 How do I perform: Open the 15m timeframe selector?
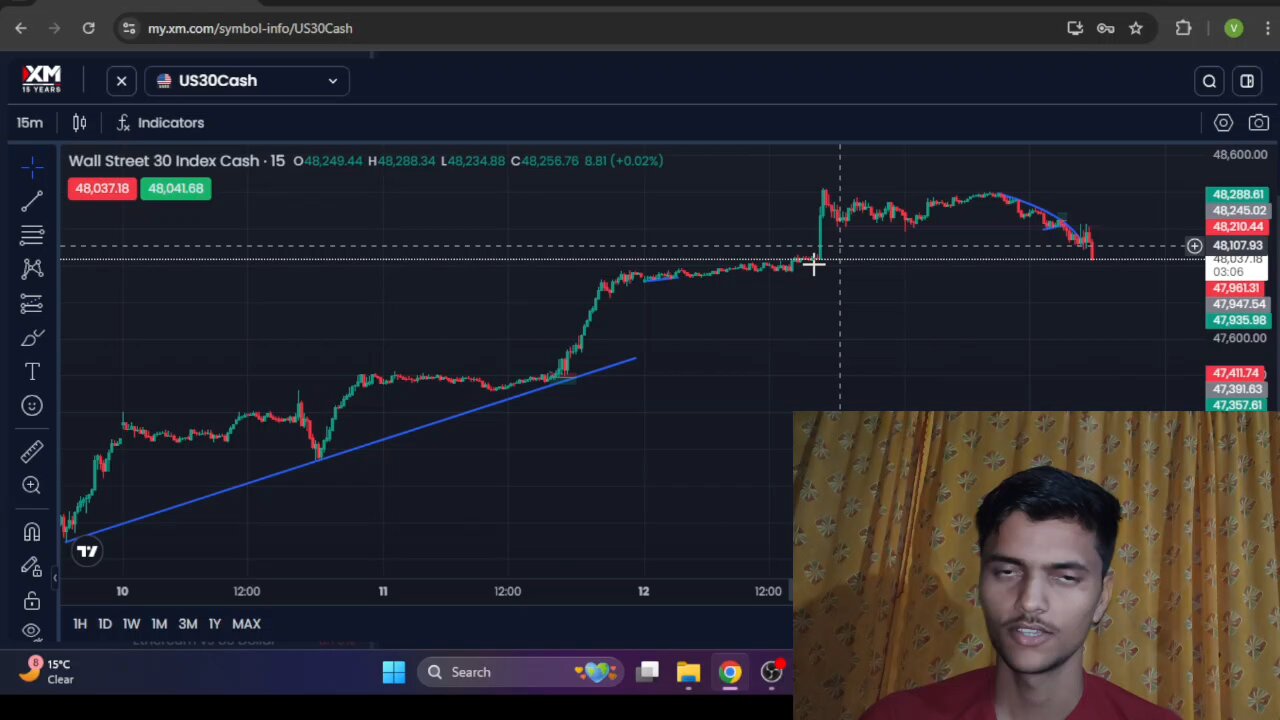click(x=30, y=122)
